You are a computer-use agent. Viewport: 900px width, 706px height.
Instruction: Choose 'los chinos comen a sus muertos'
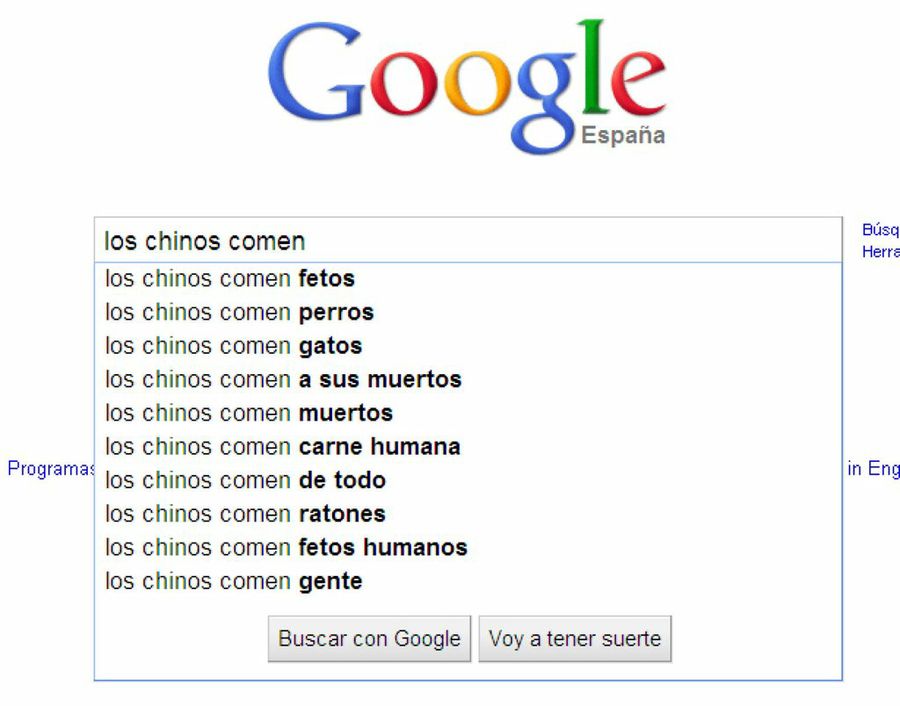pos(283,380)
